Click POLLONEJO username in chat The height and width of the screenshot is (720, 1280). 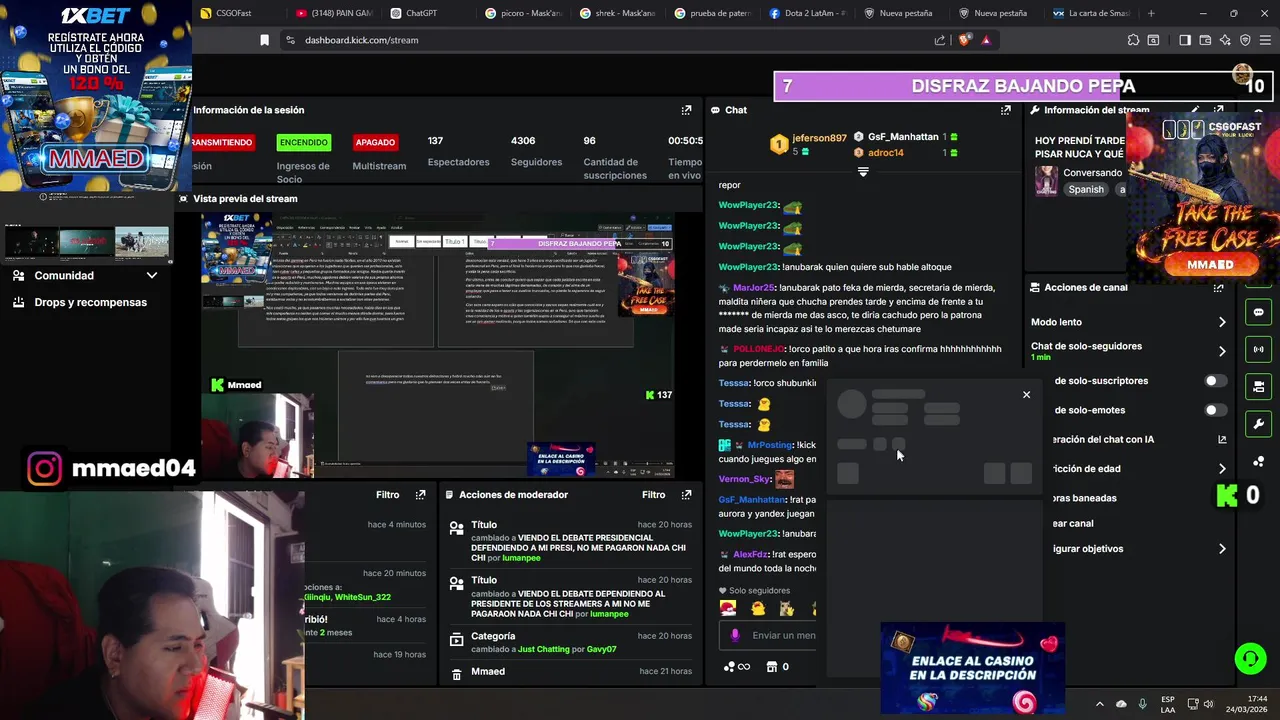click(x=759, y=349)
